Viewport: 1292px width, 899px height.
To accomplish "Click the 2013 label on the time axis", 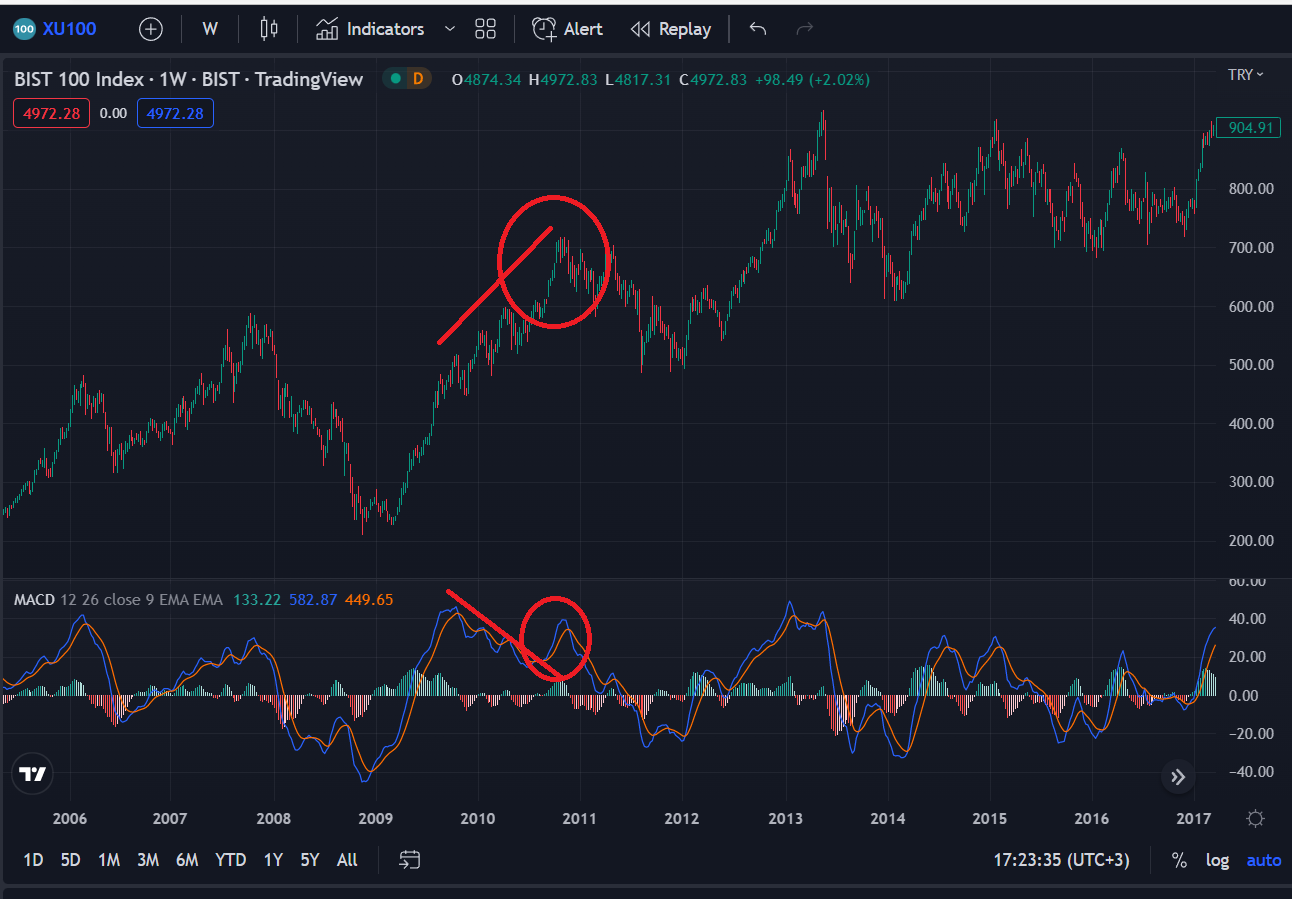I will (x=786, y=819).
